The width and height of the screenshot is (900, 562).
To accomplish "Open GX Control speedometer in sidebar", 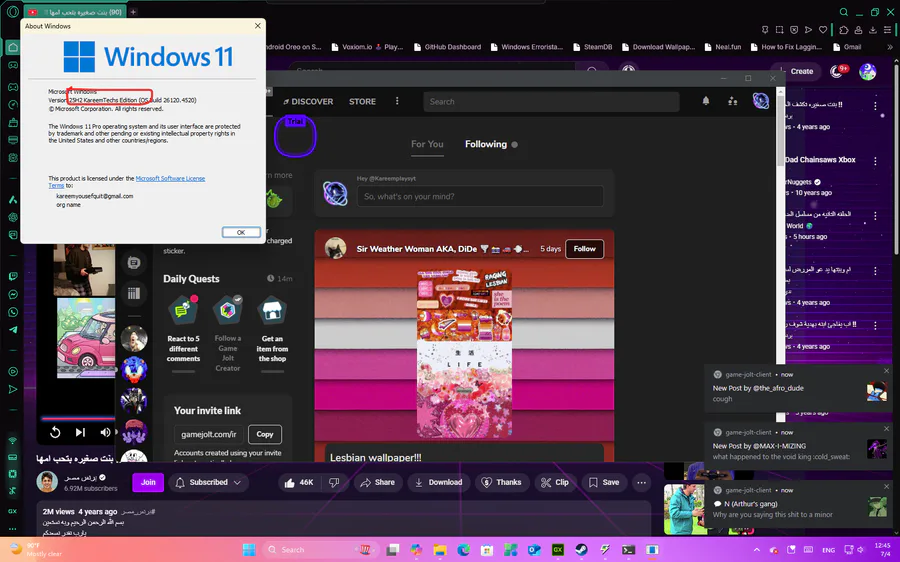I will click(x=13, y=105).
